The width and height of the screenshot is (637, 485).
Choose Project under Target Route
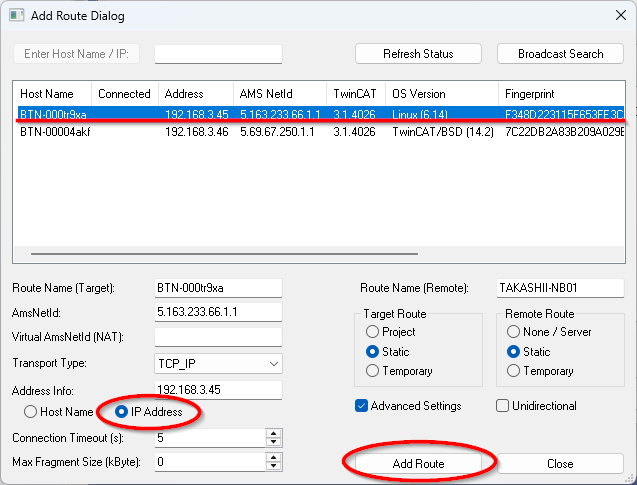click(x=373, y=332)
